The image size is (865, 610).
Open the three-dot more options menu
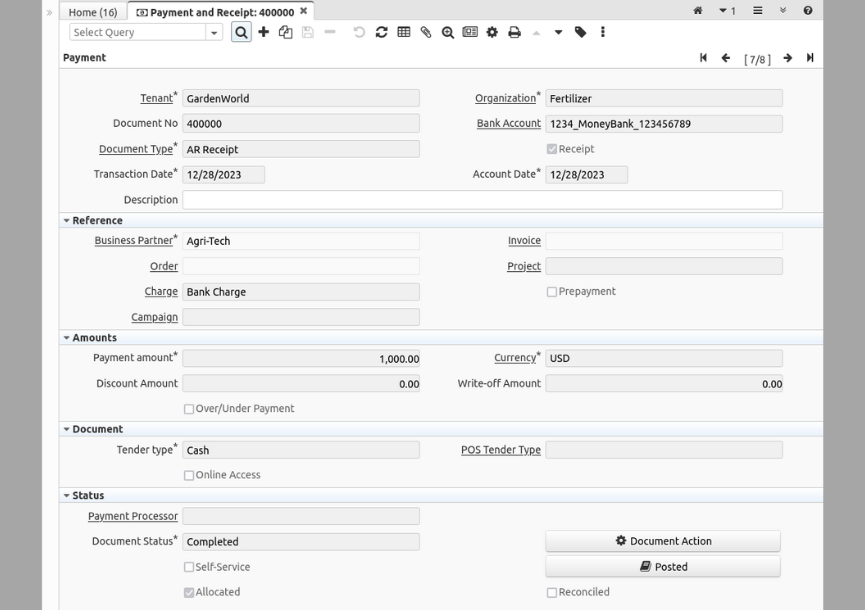click(x=602, y=32)
